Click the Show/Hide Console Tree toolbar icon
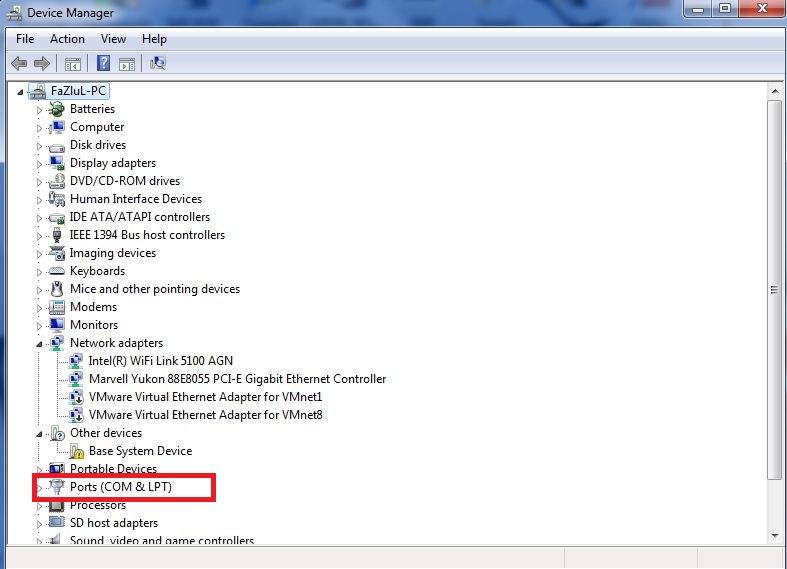Image resolution: width=787 pixels, height=569 pixels. pos(73,64)
